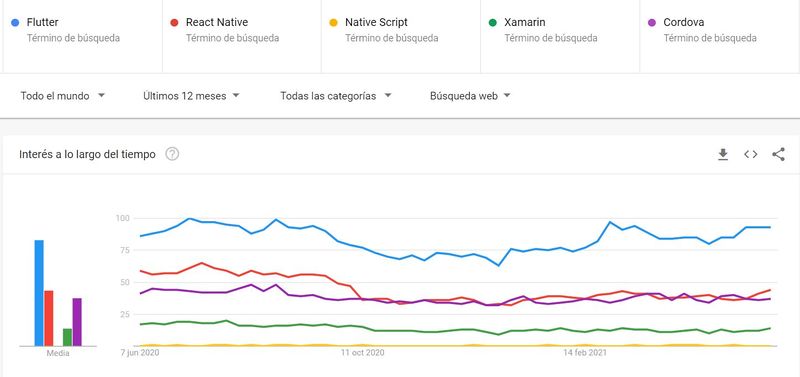Click the blue Flutter average bar
The width and height of the screenshot is (800, 377).
[39, 293]
